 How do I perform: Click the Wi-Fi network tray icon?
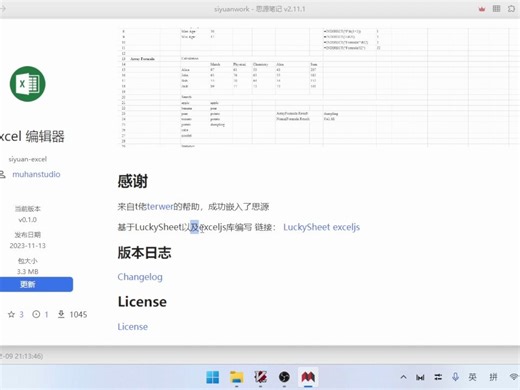(515, 377)
